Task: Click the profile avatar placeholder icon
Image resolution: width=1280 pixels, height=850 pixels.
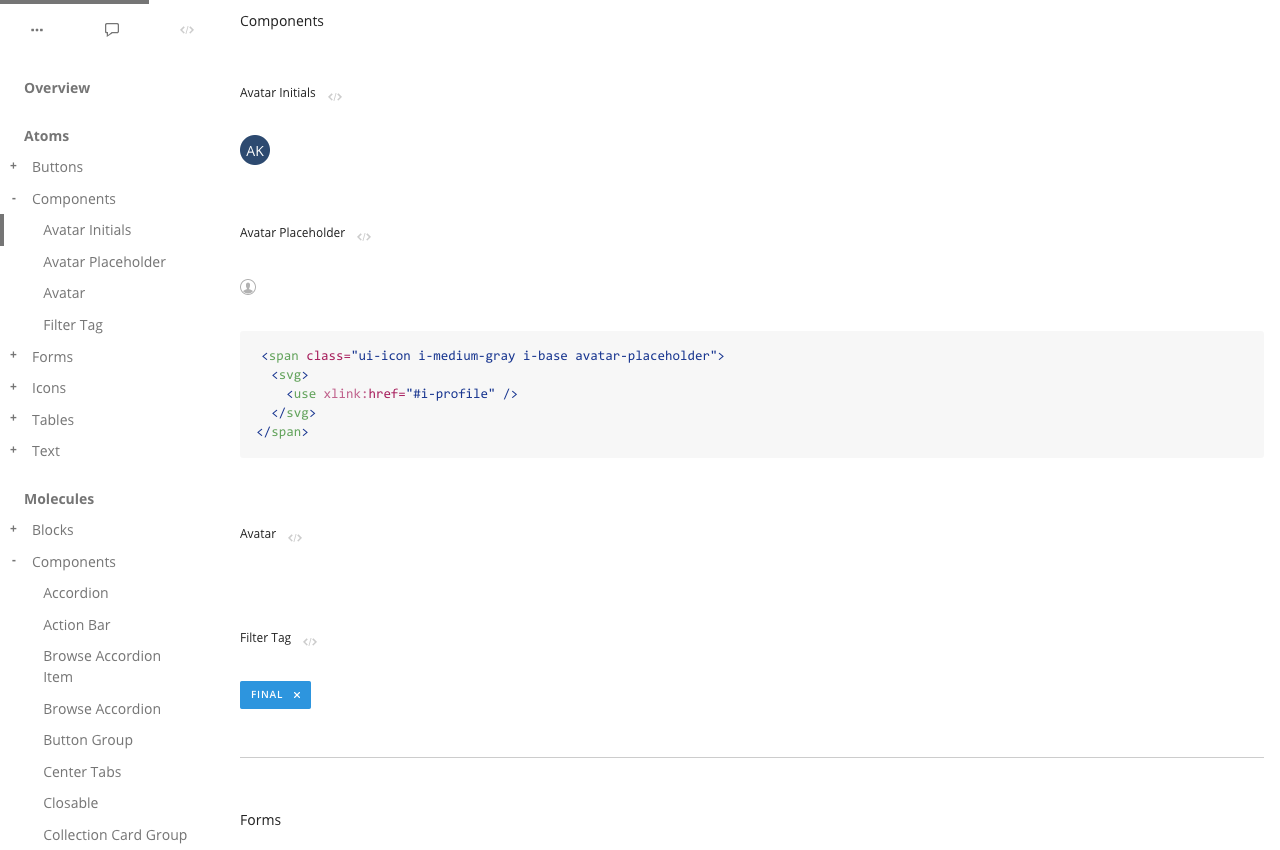Action: [248, 287]
